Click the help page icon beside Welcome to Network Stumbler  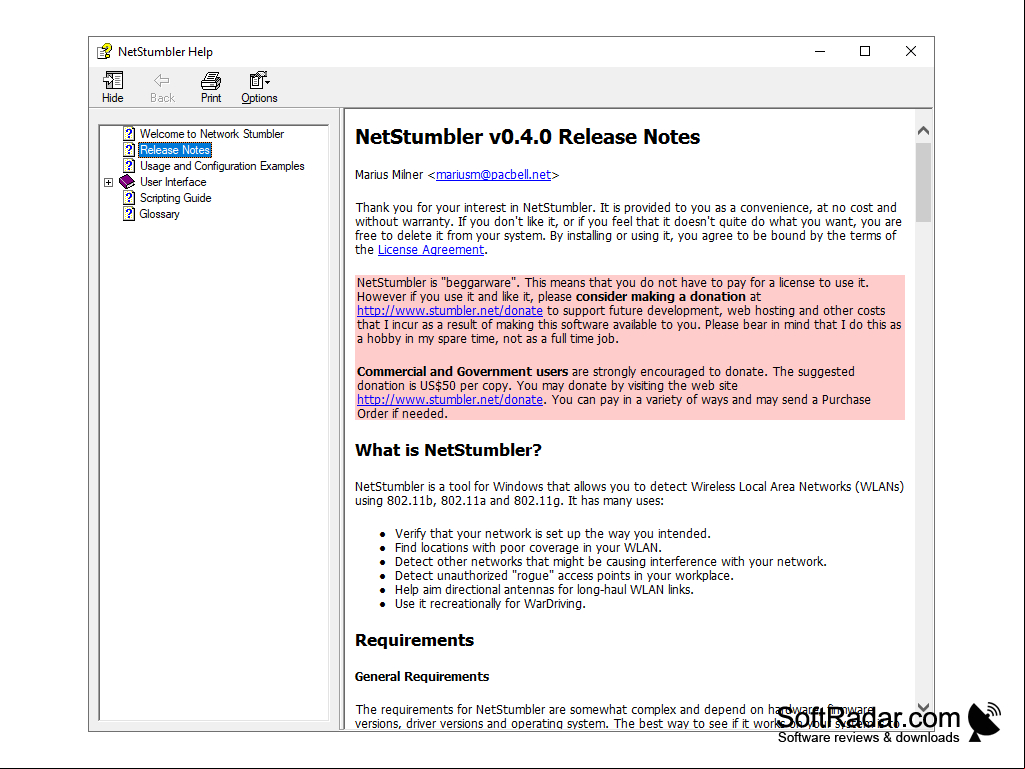[x=129, y=134]
